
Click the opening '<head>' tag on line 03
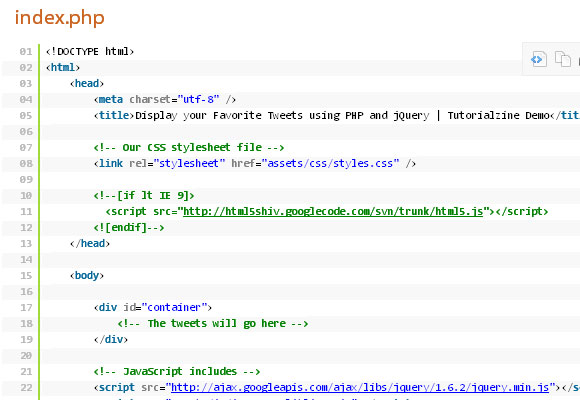87,83
